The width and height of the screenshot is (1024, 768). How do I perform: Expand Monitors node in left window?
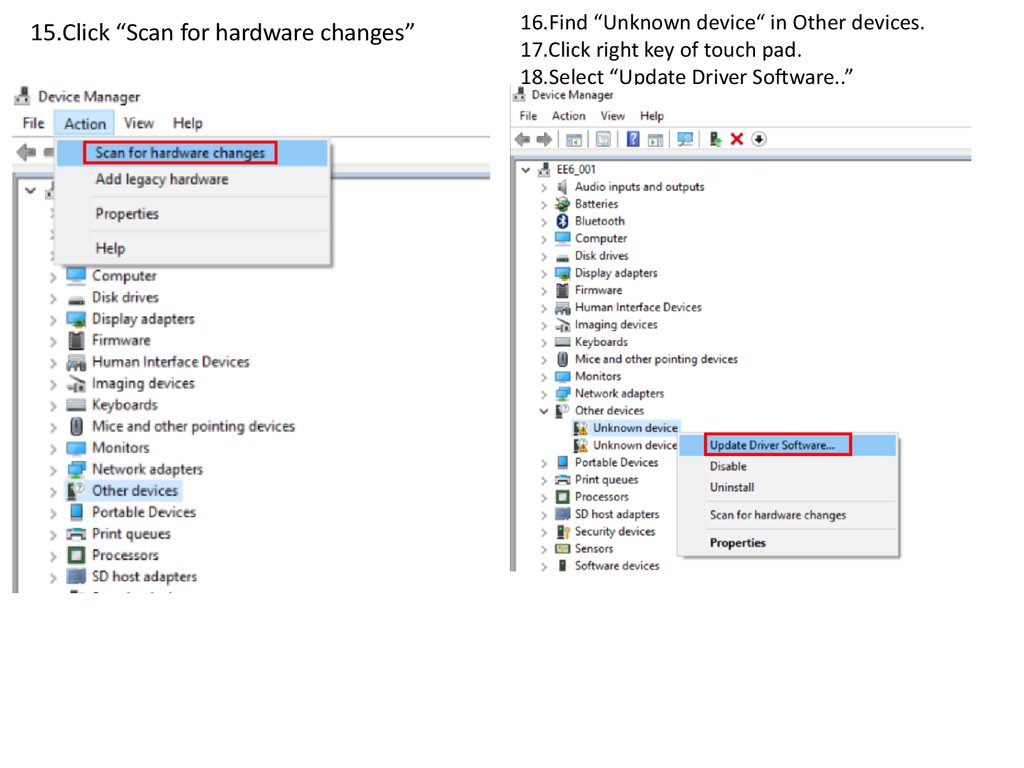pyautogui.click(x=53, y=449)
